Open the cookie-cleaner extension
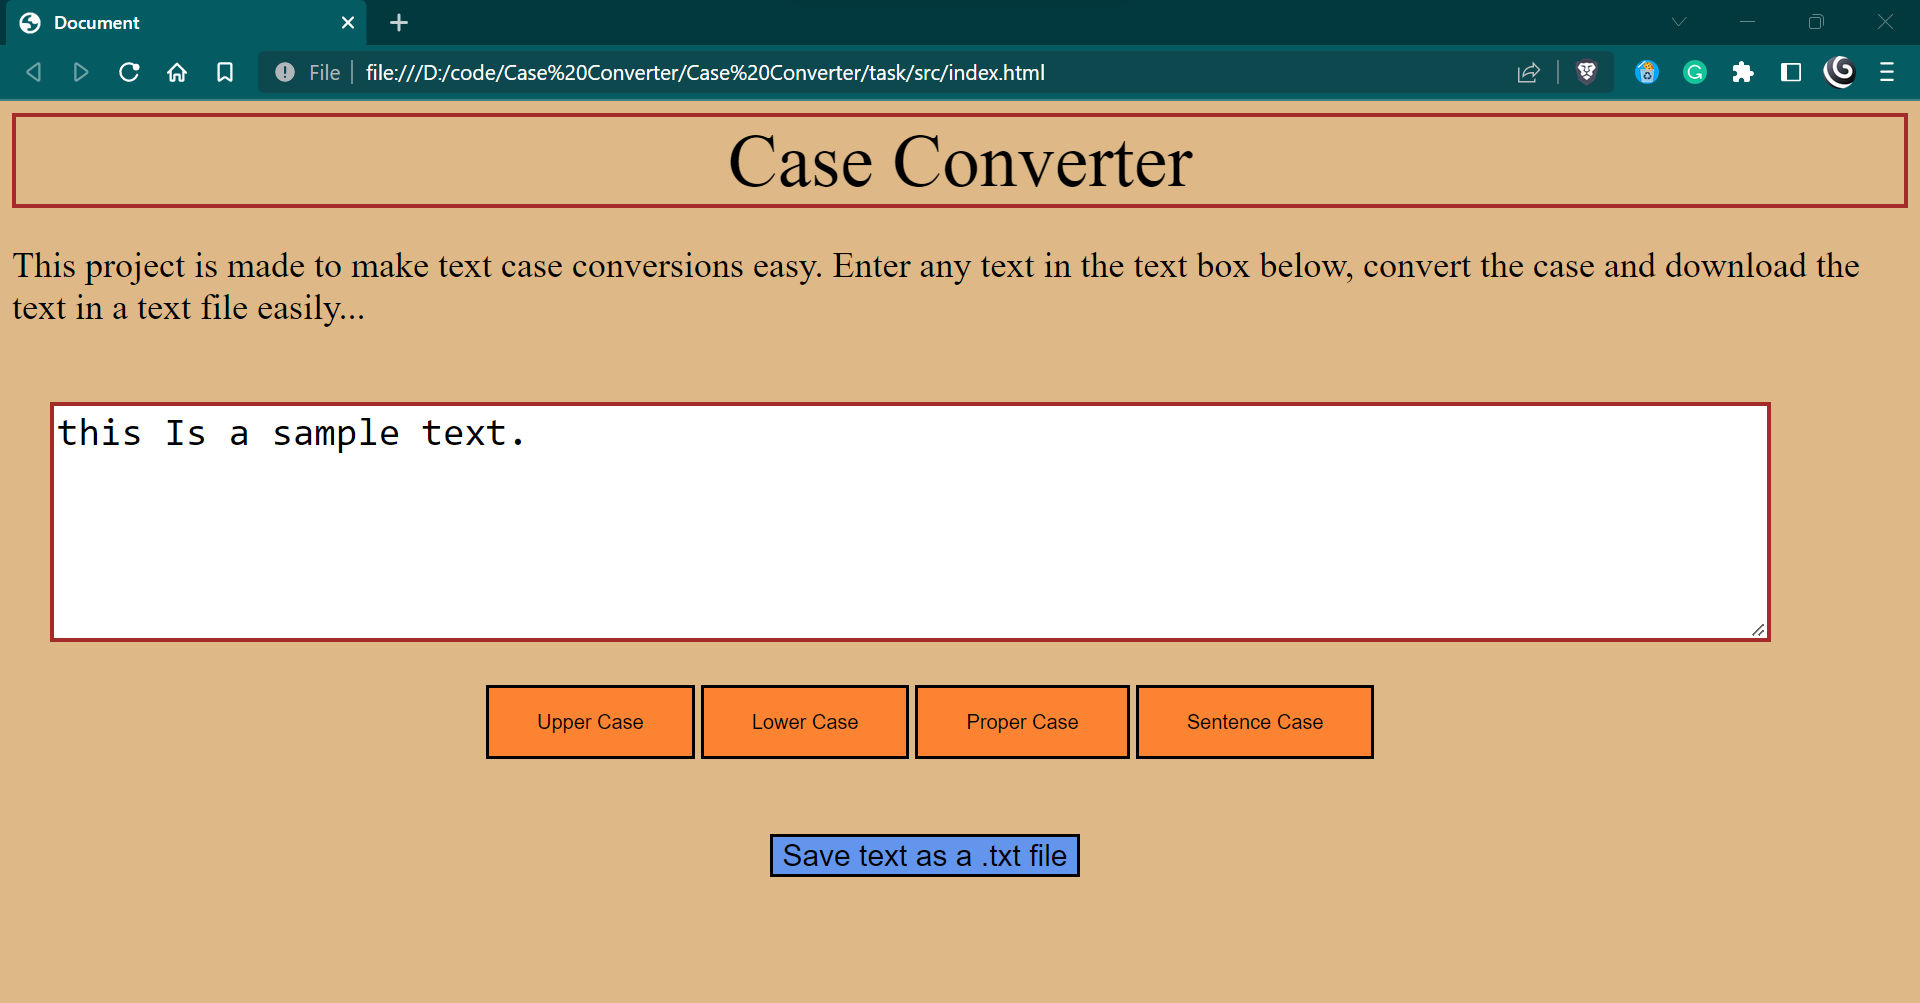The width and height of the screenshot is (1920, 1003). 1646,72
